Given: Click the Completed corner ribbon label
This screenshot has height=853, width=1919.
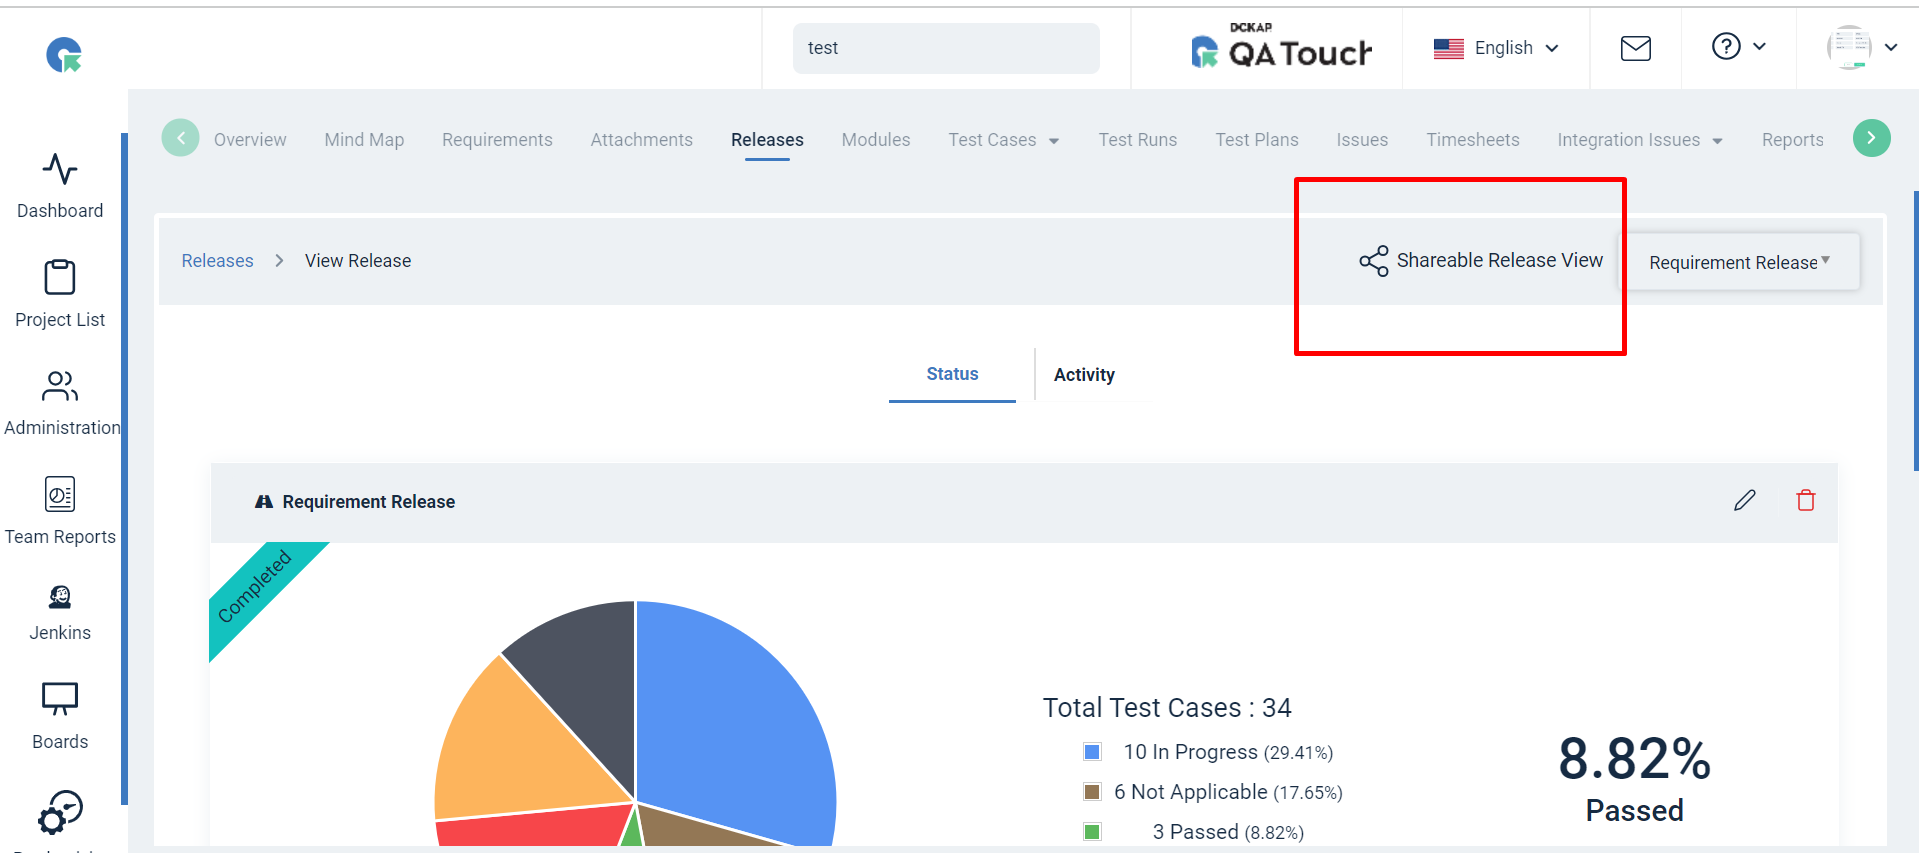Looking at the screenshot, I should coord(254,587).
